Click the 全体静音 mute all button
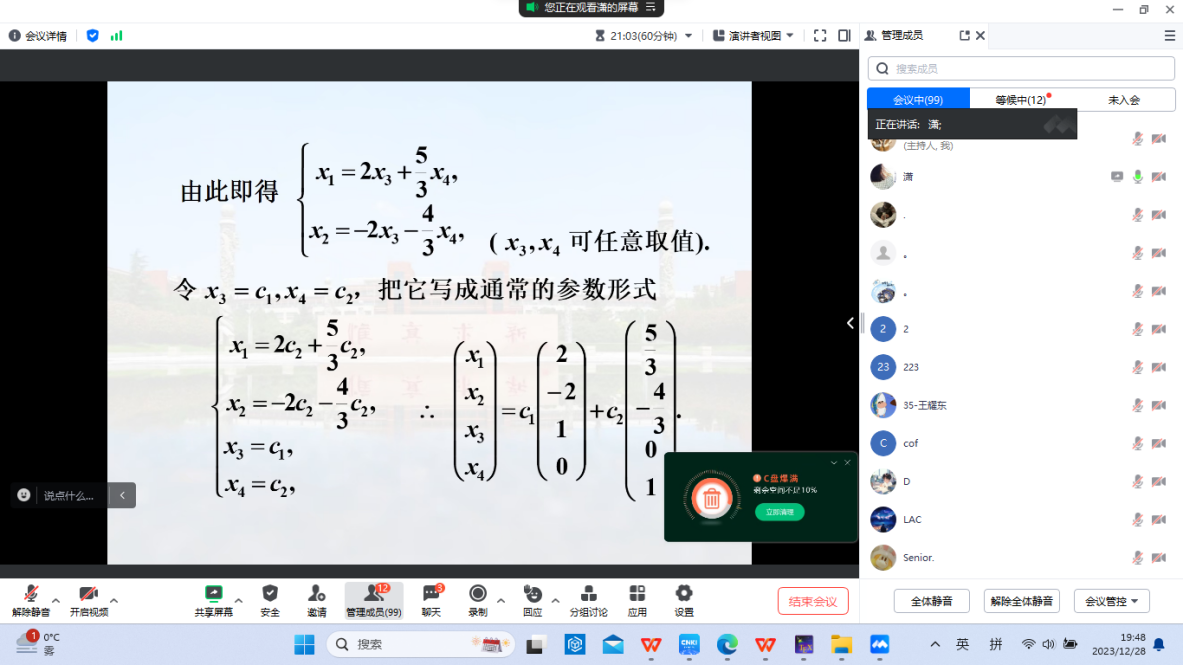 pyautogui.click(x=931, y=601)
